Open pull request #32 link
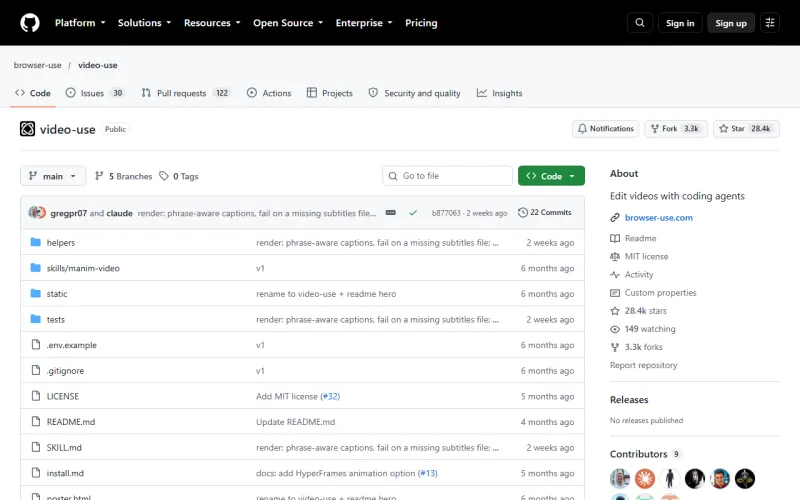 (330, 396)
